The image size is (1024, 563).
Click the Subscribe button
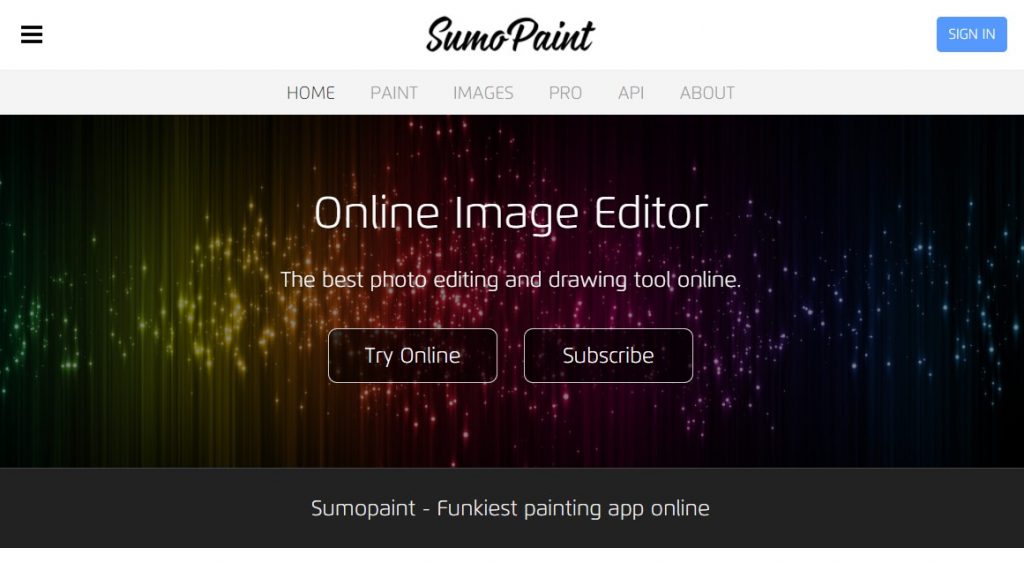coord(608,355)
